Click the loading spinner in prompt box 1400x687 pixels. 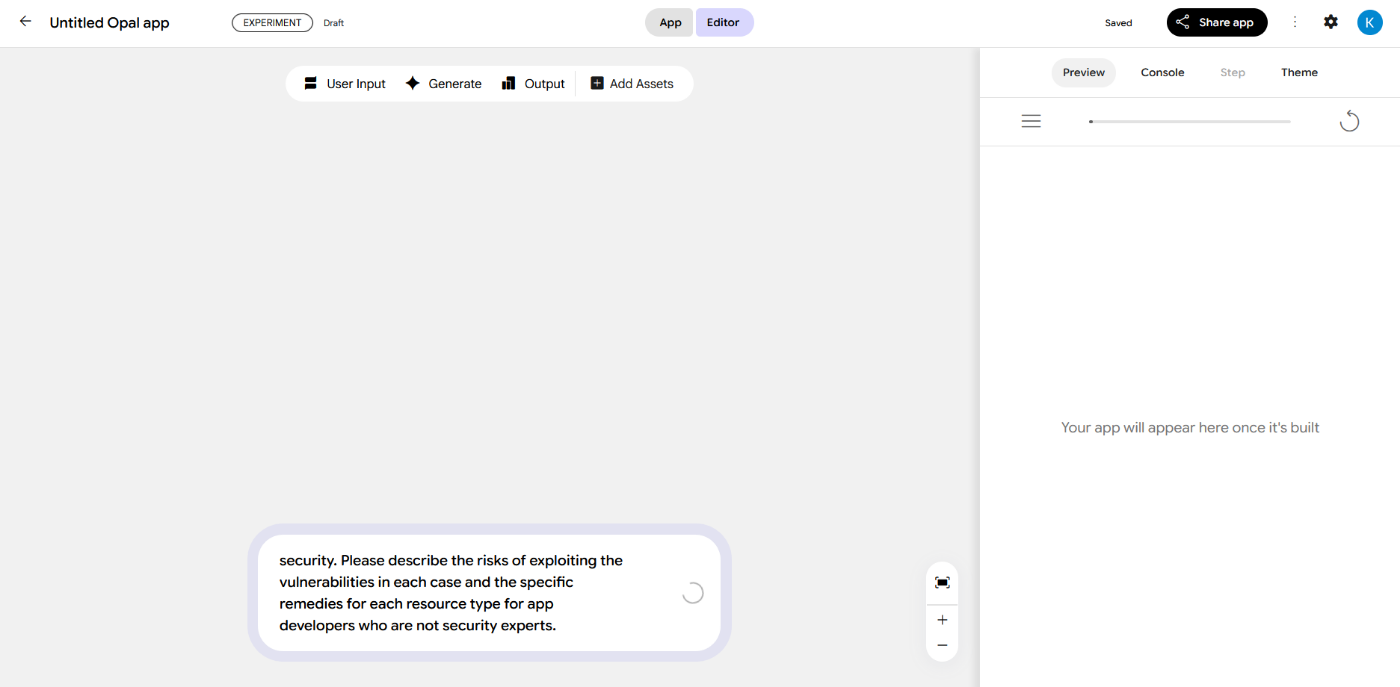click(x=692, y=593)
